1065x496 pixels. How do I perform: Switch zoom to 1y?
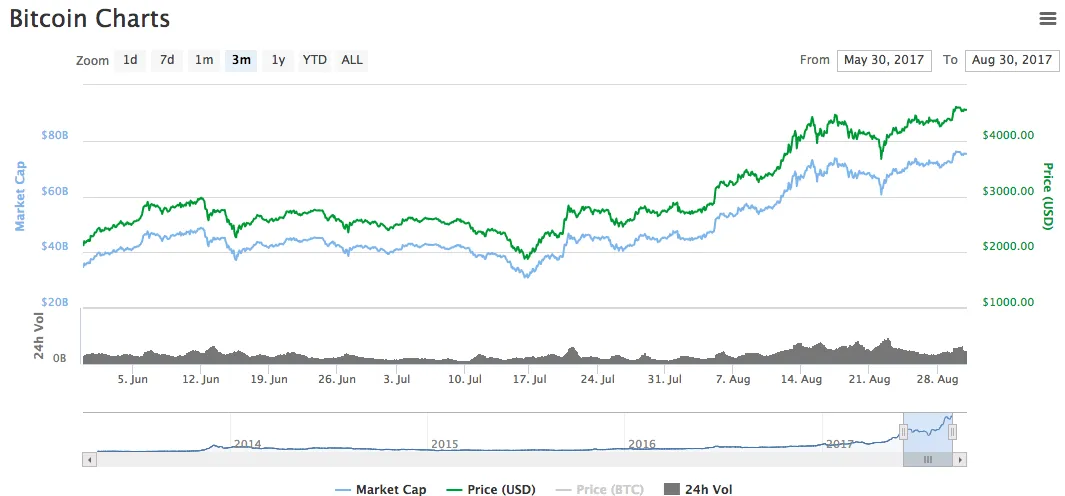pyautogui.click(x=278, y=60)
